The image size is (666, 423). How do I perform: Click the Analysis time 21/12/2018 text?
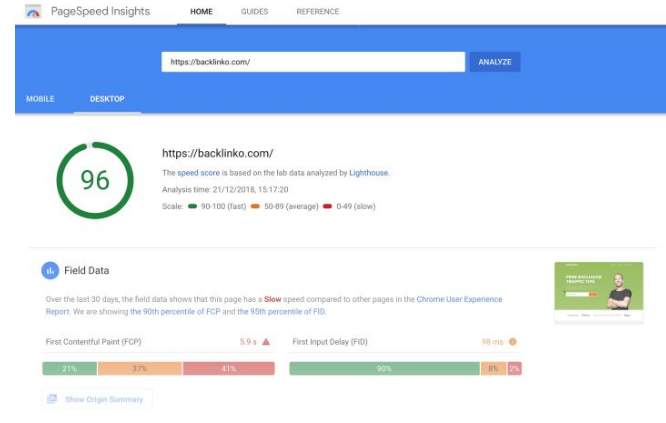[x=225, y=189]
